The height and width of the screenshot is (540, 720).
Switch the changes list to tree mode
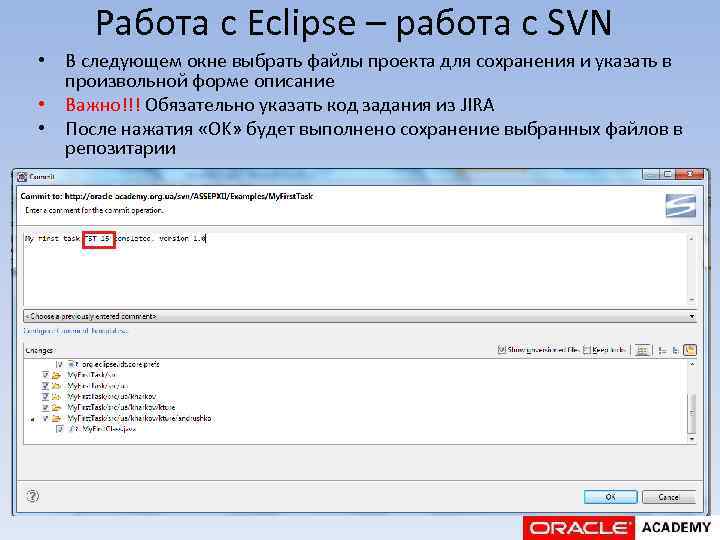676,350
